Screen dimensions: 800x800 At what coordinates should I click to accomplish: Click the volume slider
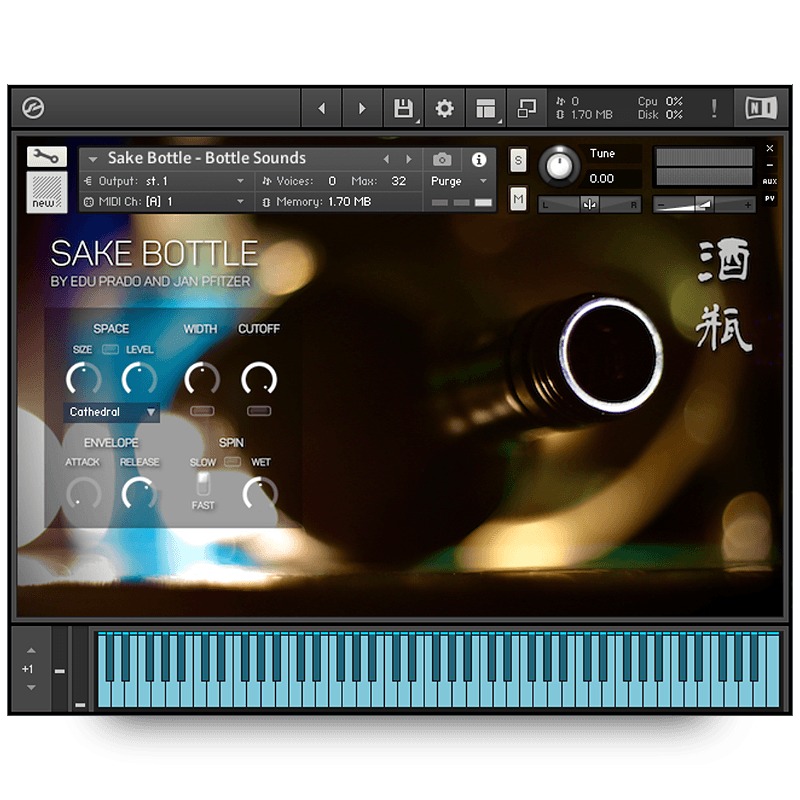click(704, 205)
